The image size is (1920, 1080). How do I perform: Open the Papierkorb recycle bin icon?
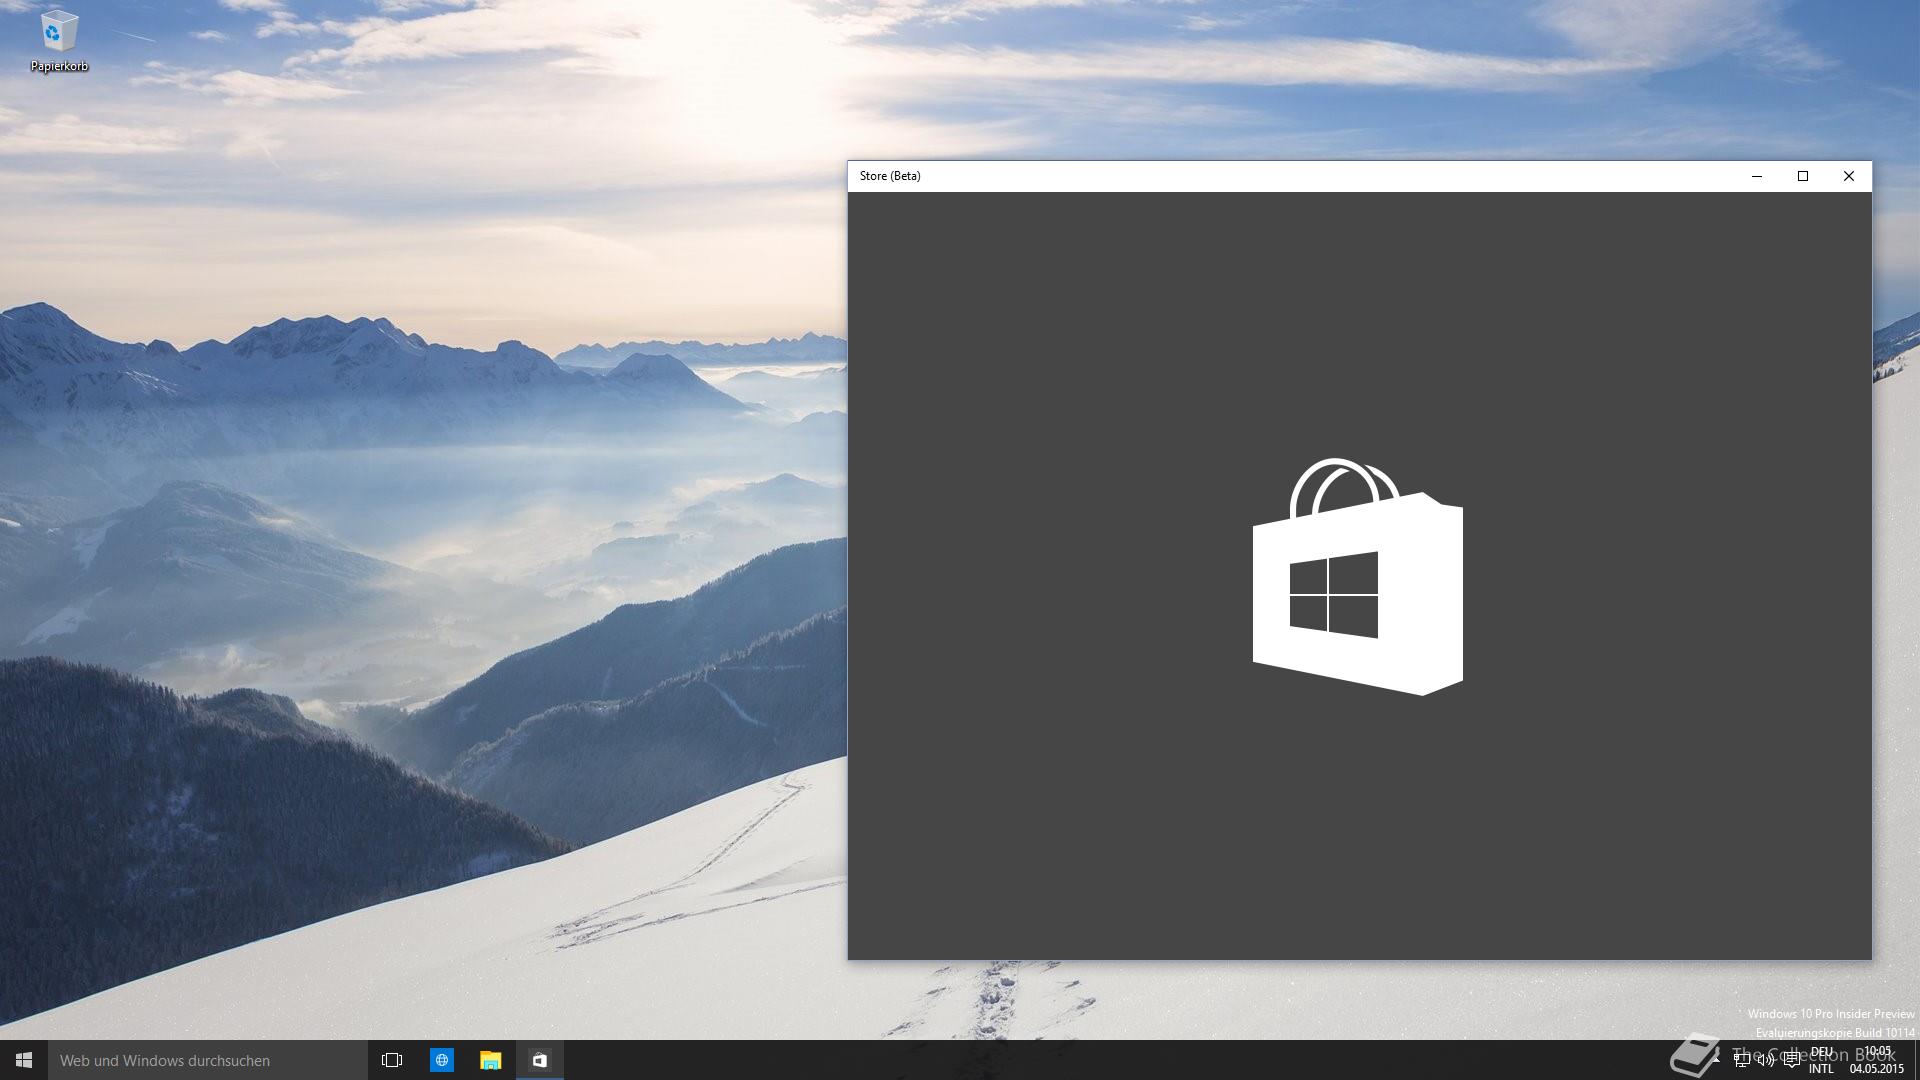click(59, 42)
